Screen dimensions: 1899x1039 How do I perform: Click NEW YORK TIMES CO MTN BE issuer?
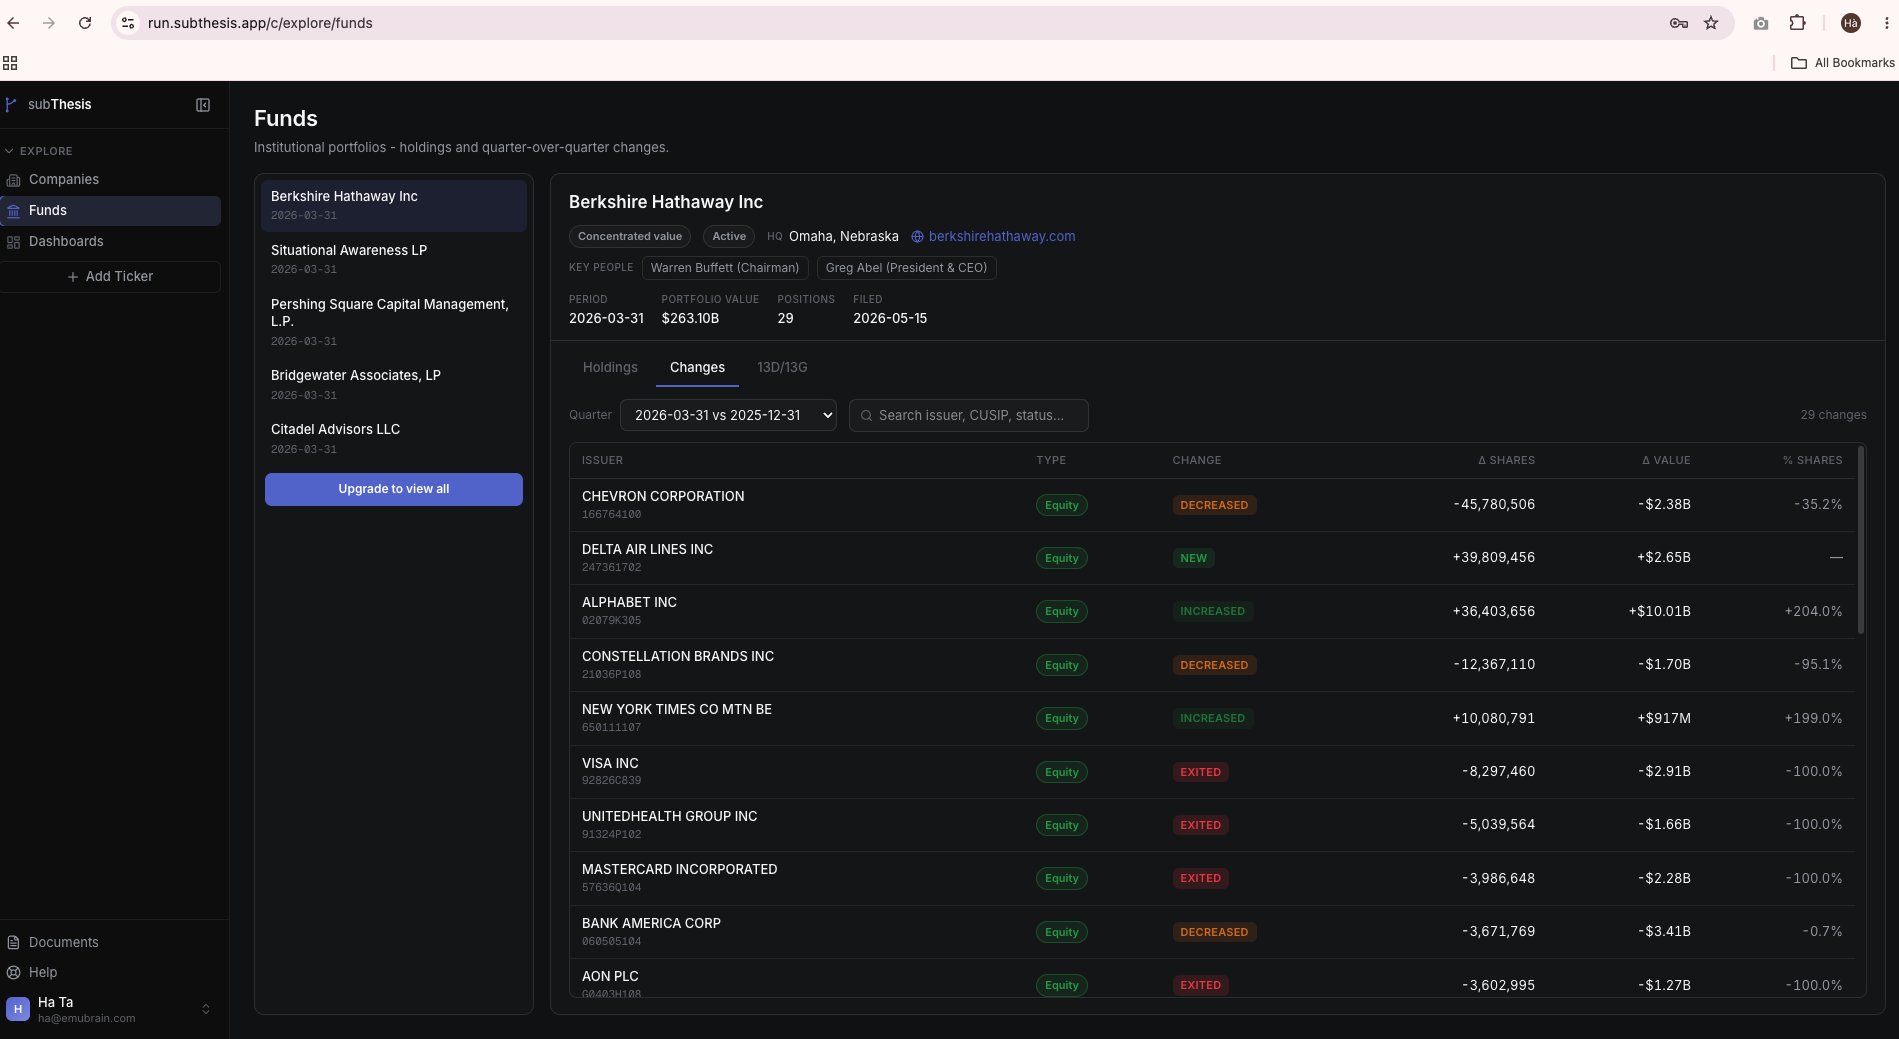677,710
